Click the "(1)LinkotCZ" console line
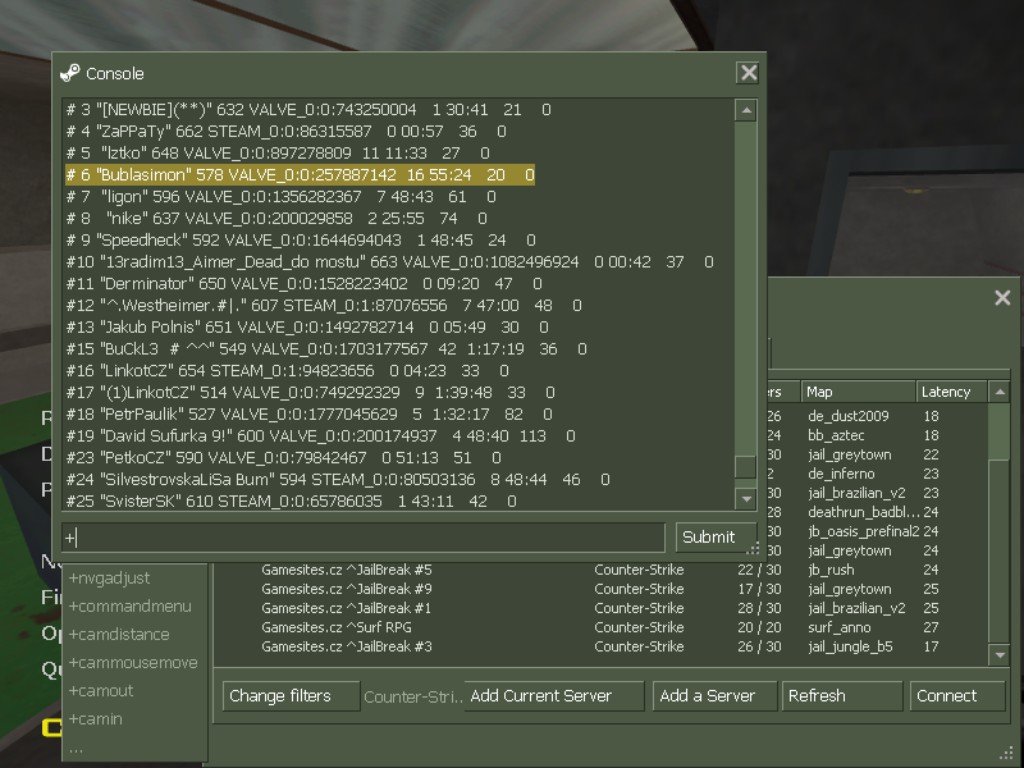 pos(310,392)
